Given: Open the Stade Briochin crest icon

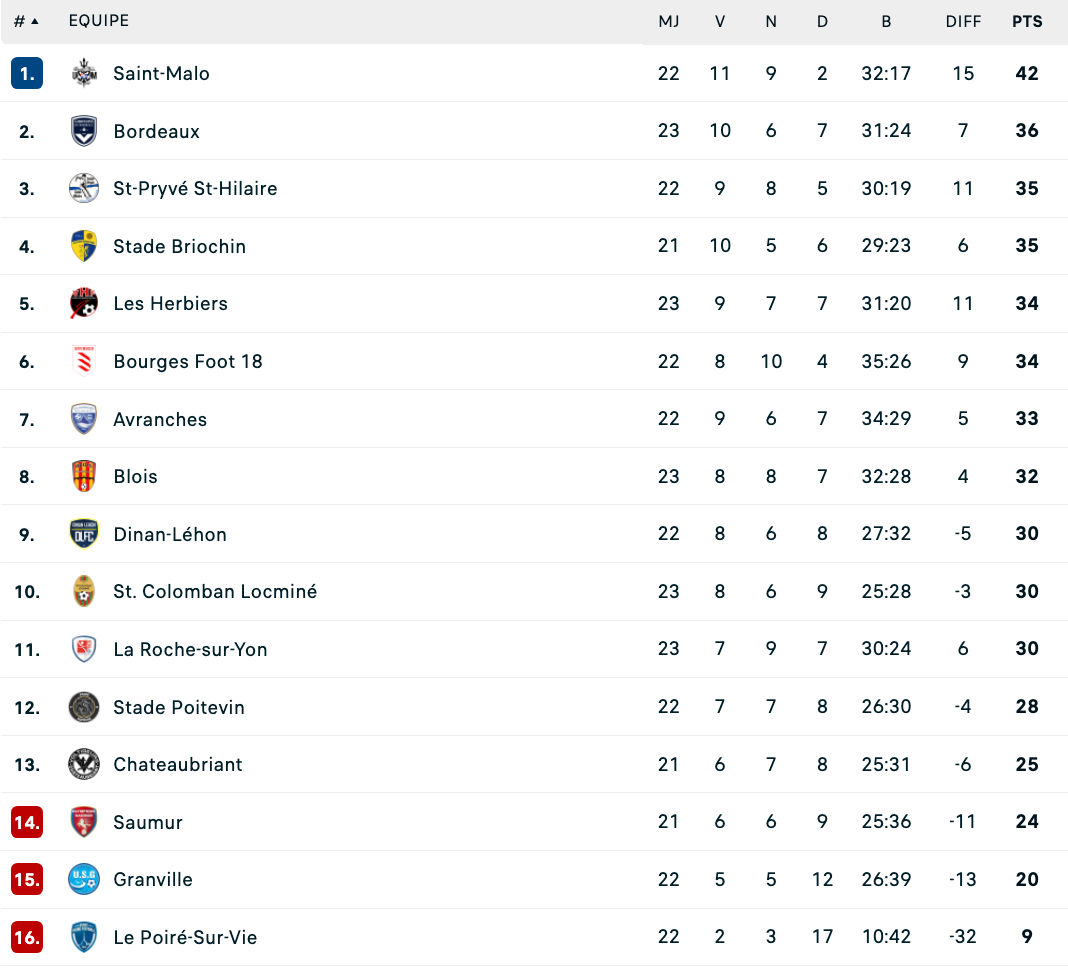Looking at the screenshot, I should 84,246.
